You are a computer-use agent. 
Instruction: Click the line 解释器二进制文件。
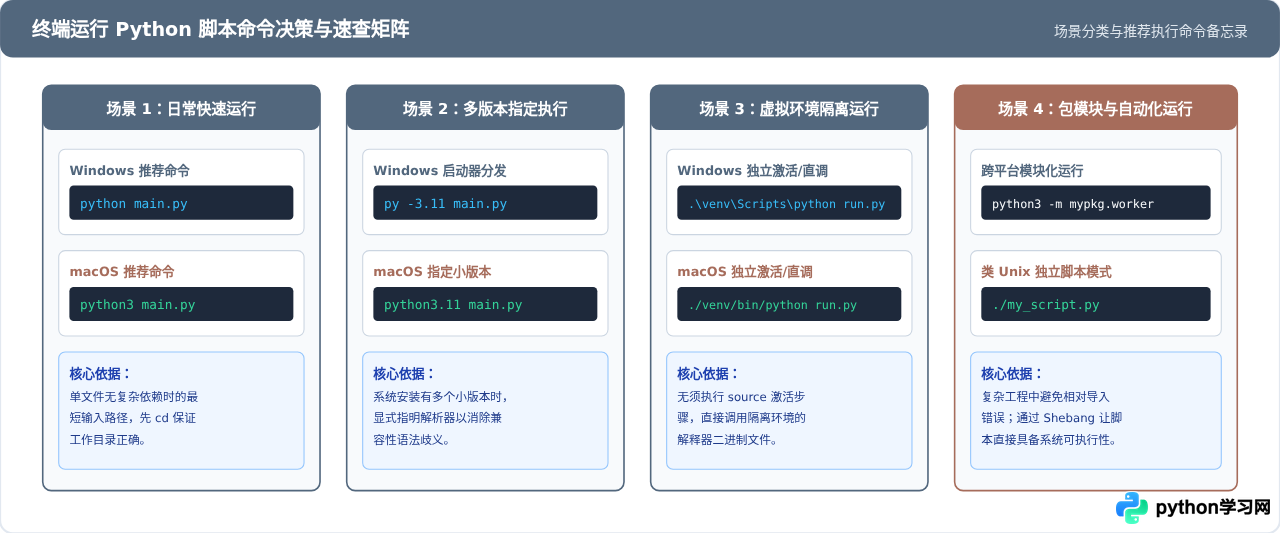tap(727, 439)
